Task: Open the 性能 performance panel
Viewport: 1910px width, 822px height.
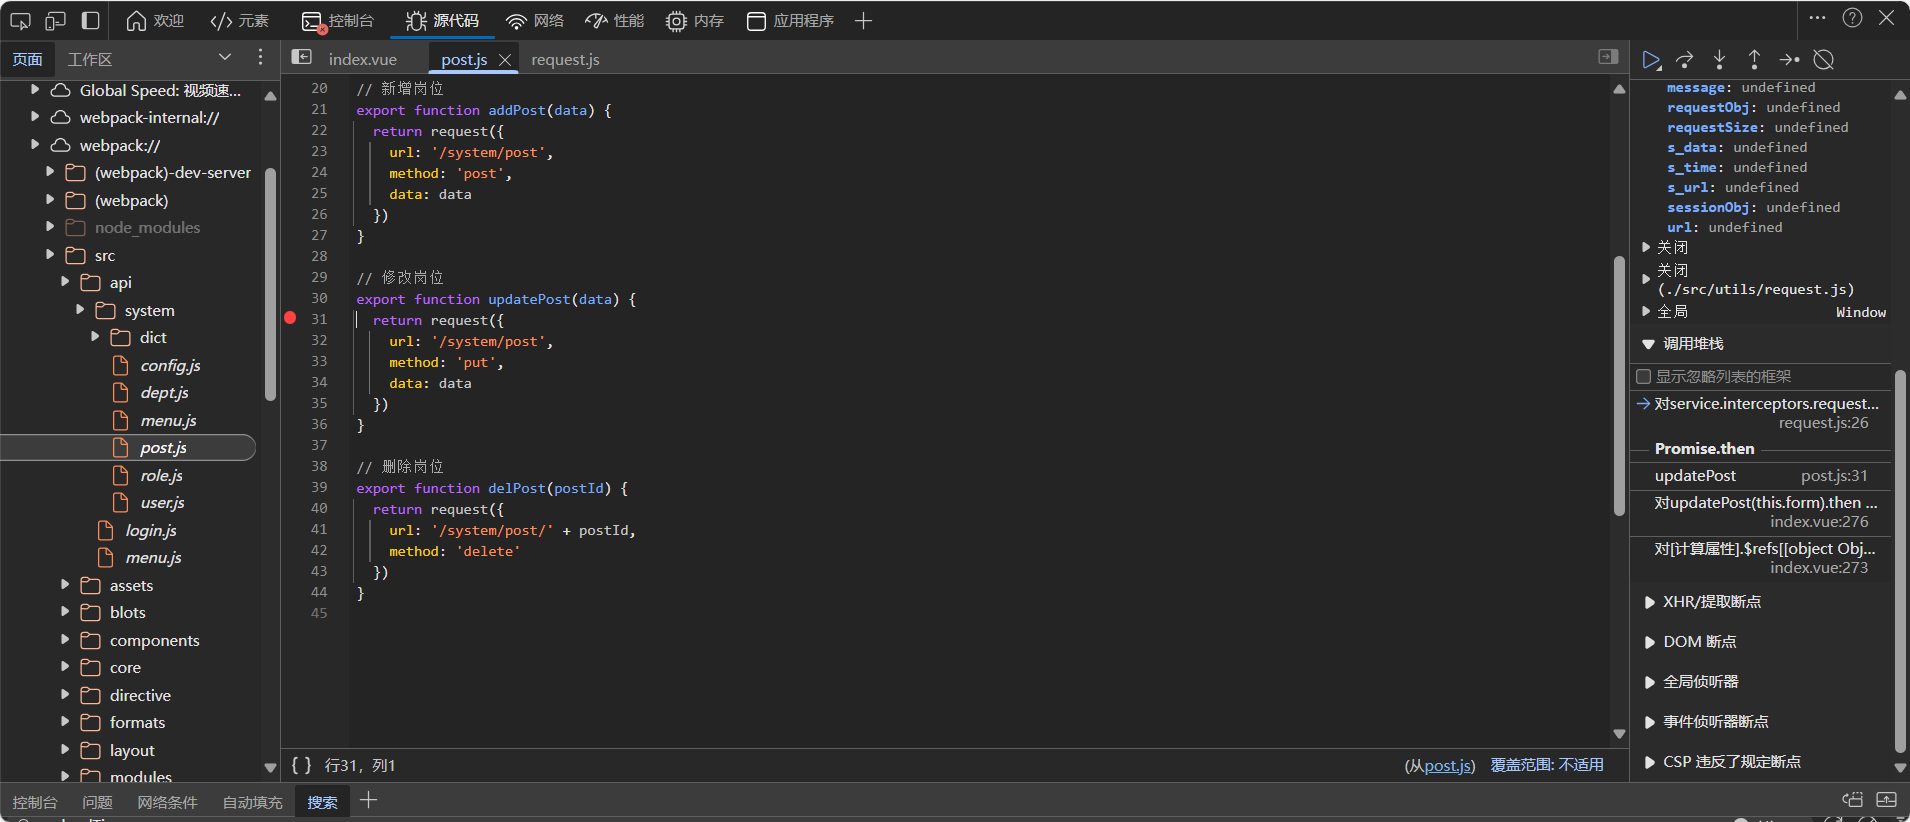Action: coord(615,20)
